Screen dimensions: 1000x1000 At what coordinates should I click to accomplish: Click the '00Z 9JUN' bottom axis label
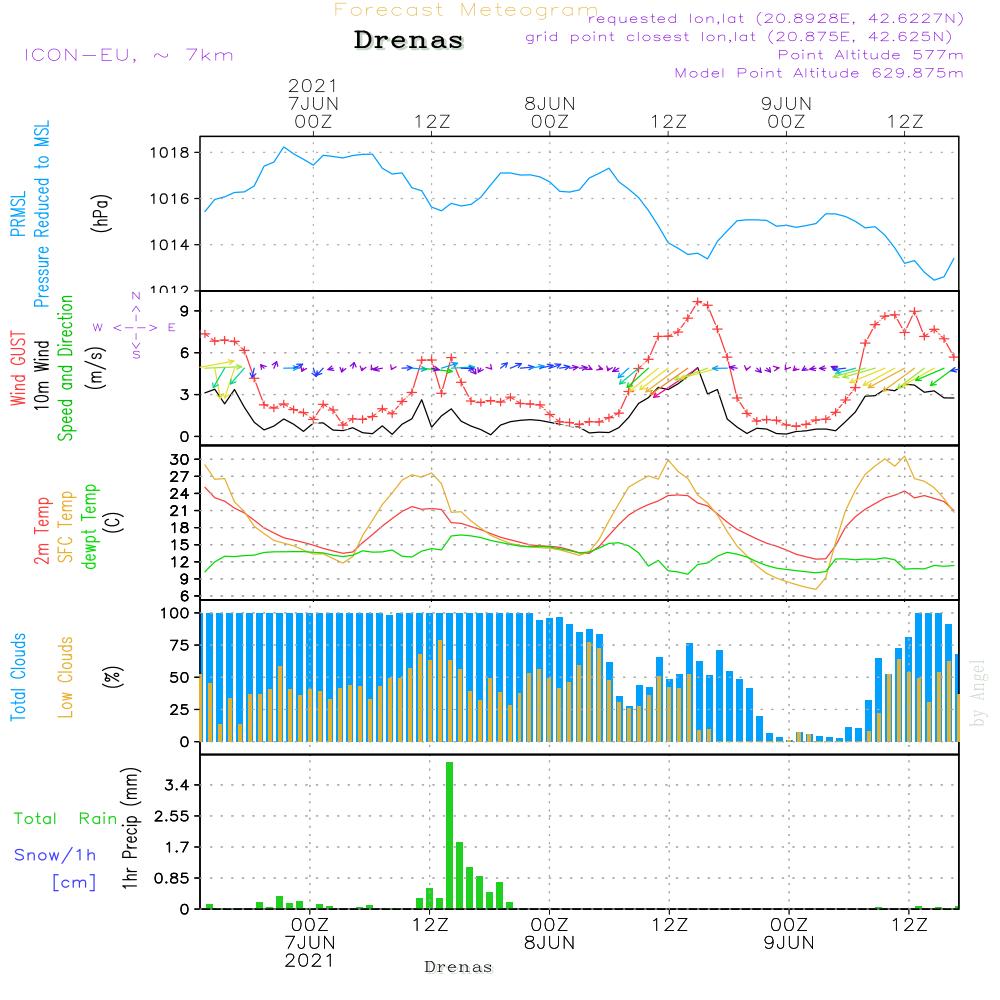tap(789, 933)
